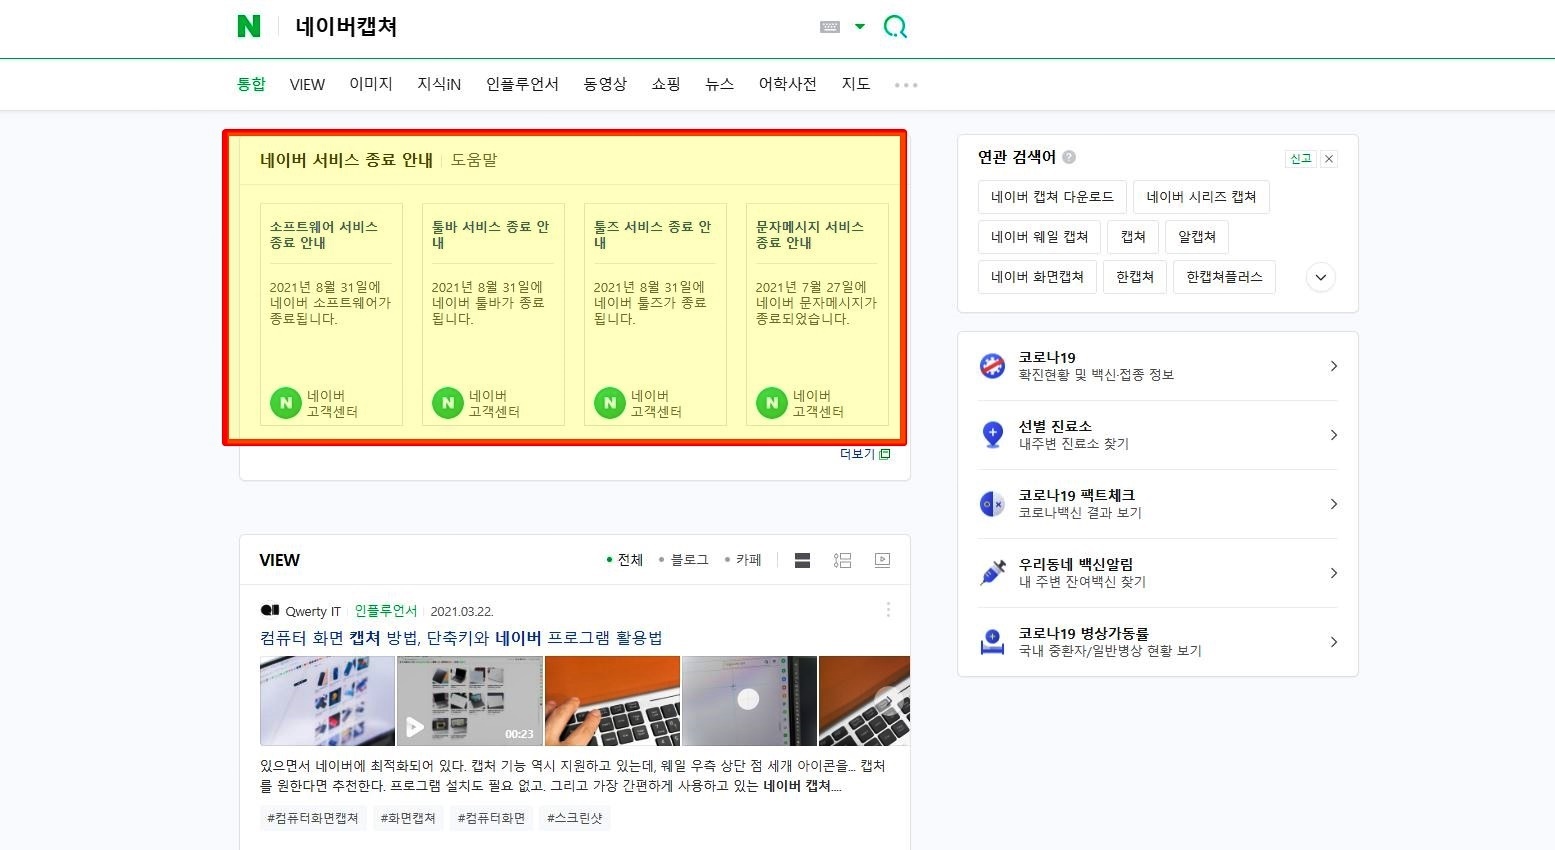This screenshot has height=850, width=1555.
Task: Click the 한캡쳐플러스 keyword
Action: 1224,277
